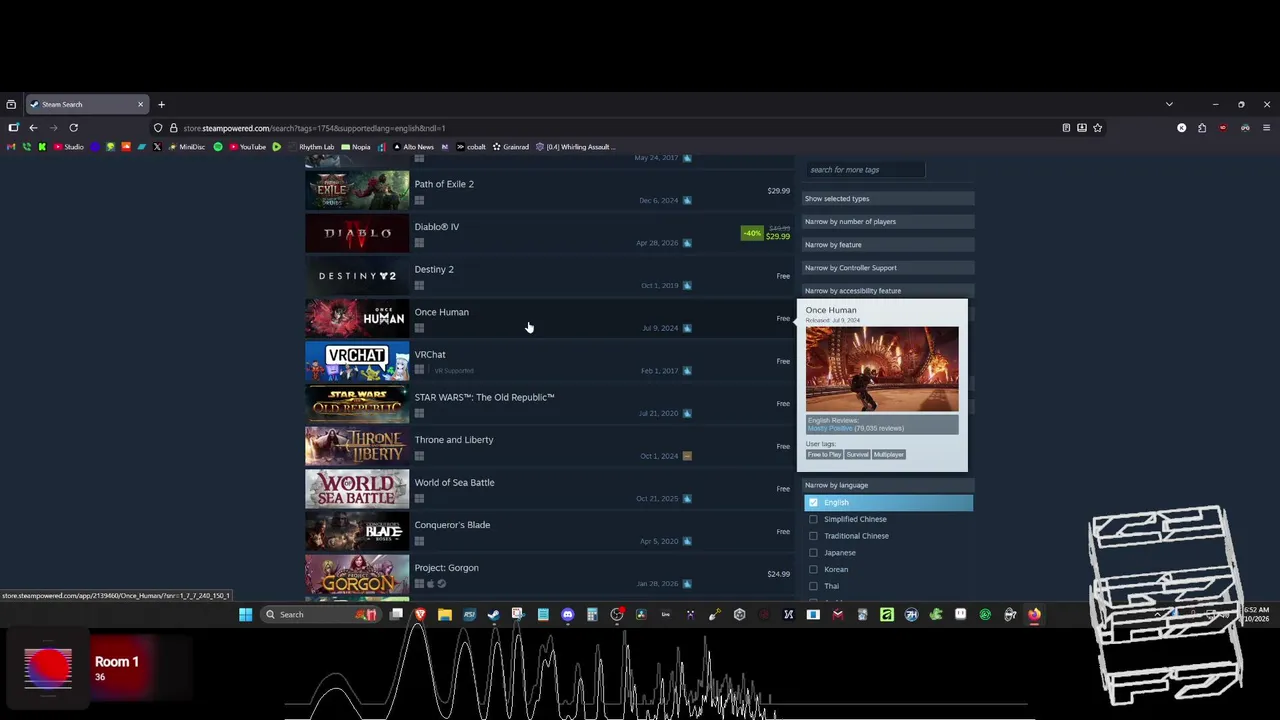
Task: Bookmark this page with the star icon
Action: click(1097, 128)
